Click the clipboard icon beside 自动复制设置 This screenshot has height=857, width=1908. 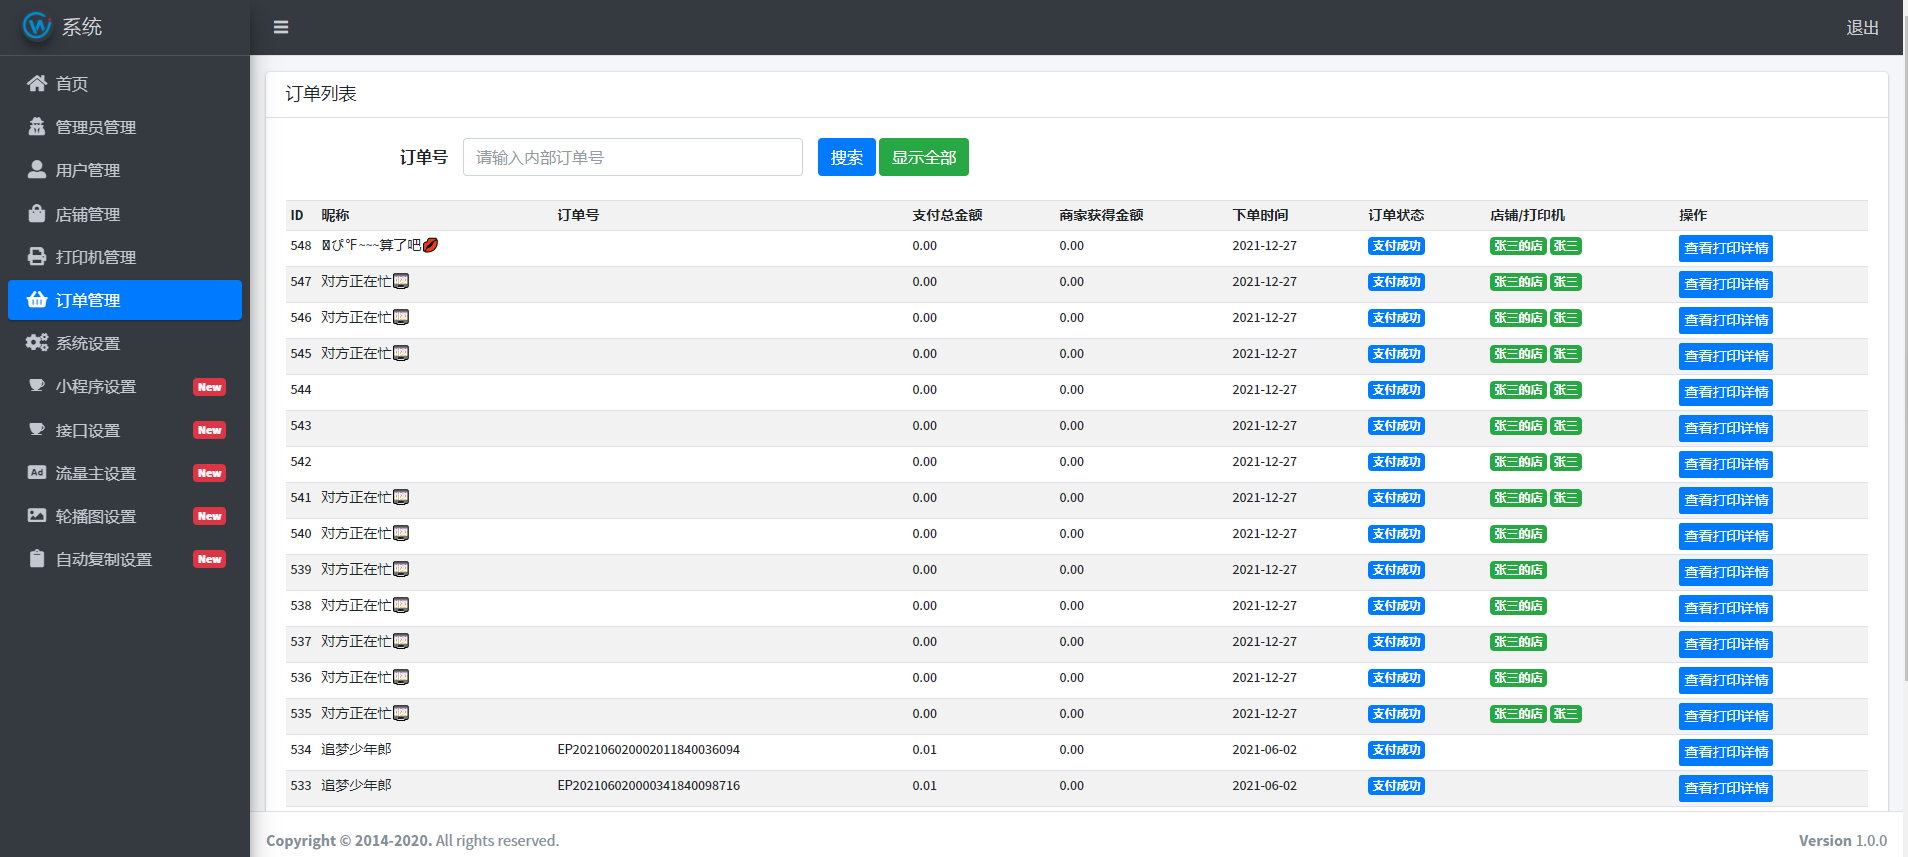coord(37,559)
